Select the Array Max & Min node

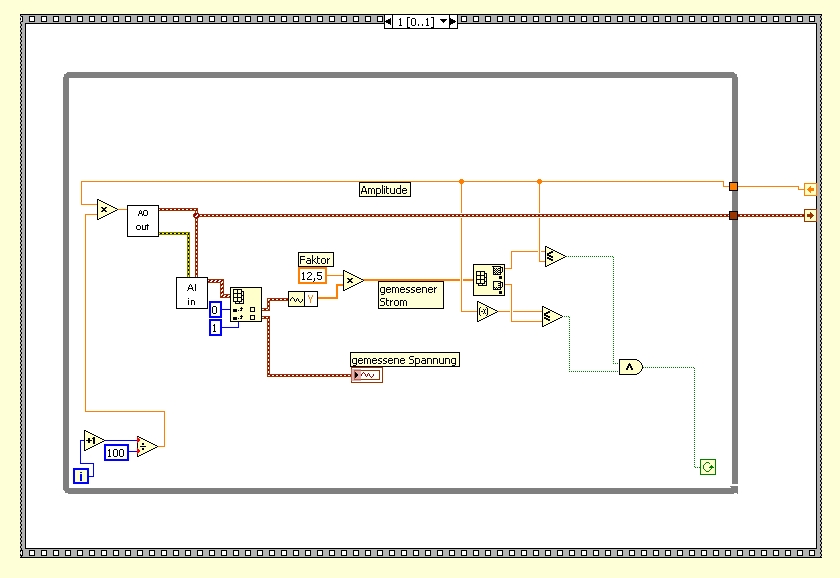point(489,280)
